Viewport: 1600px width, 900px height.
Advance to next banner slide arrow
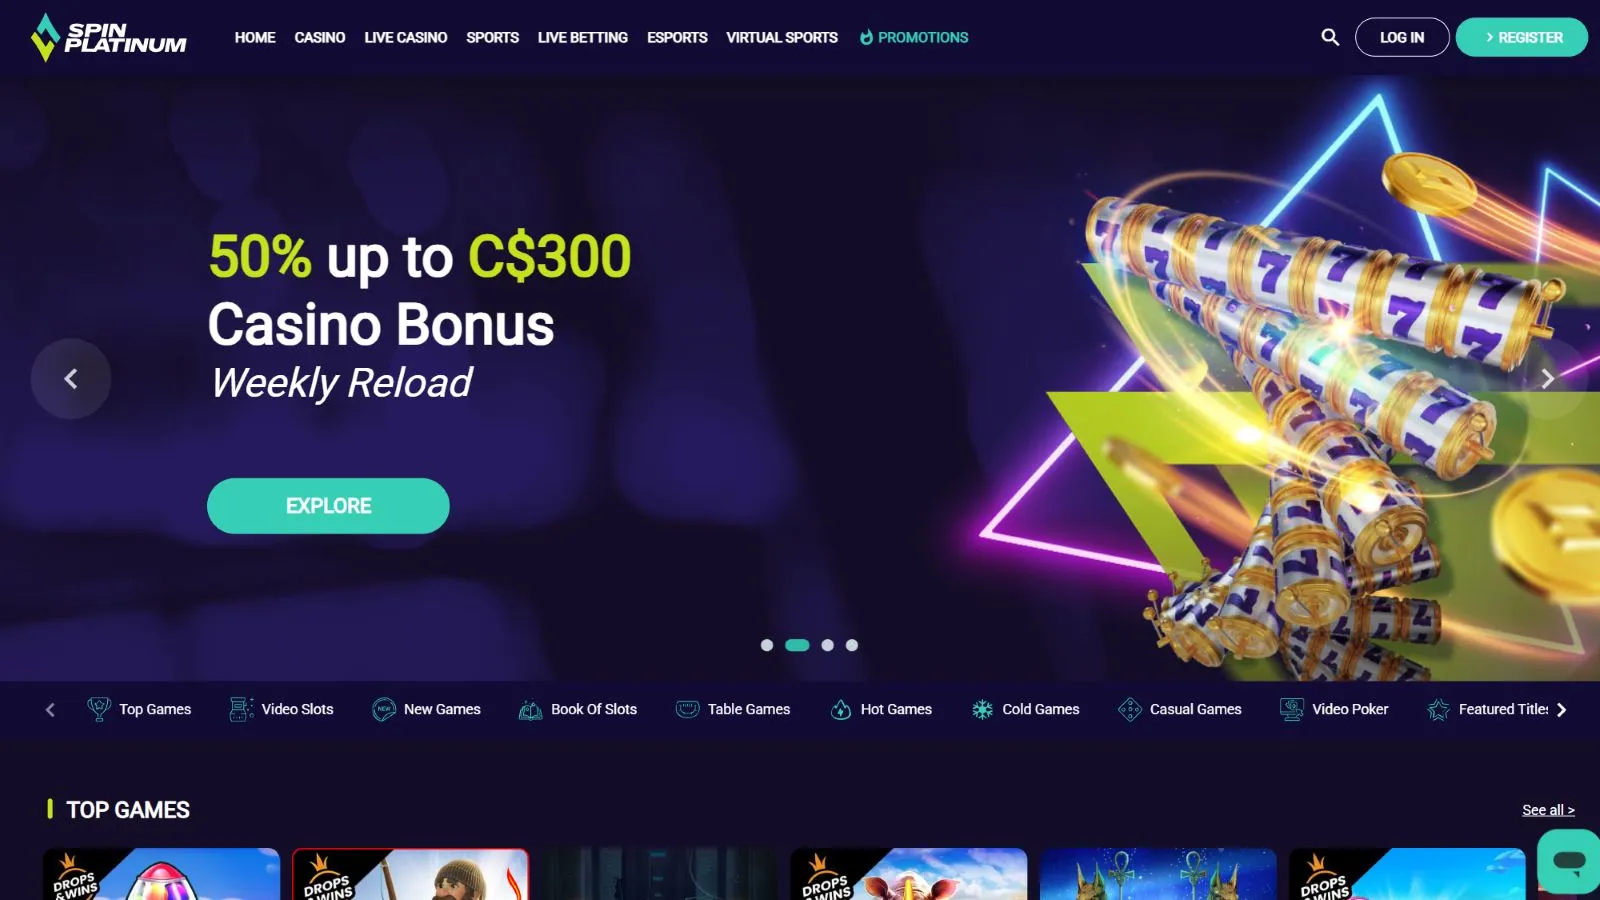pyautogui.click(x=1548, y=378)
